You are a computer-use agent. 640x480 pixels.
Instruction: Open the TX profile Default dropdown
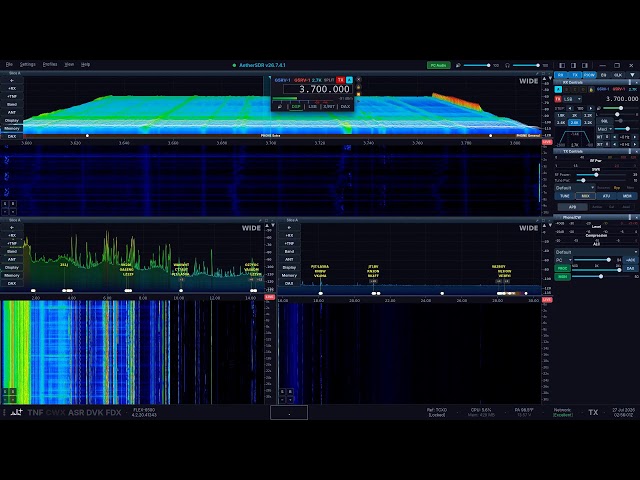(575, 188)
